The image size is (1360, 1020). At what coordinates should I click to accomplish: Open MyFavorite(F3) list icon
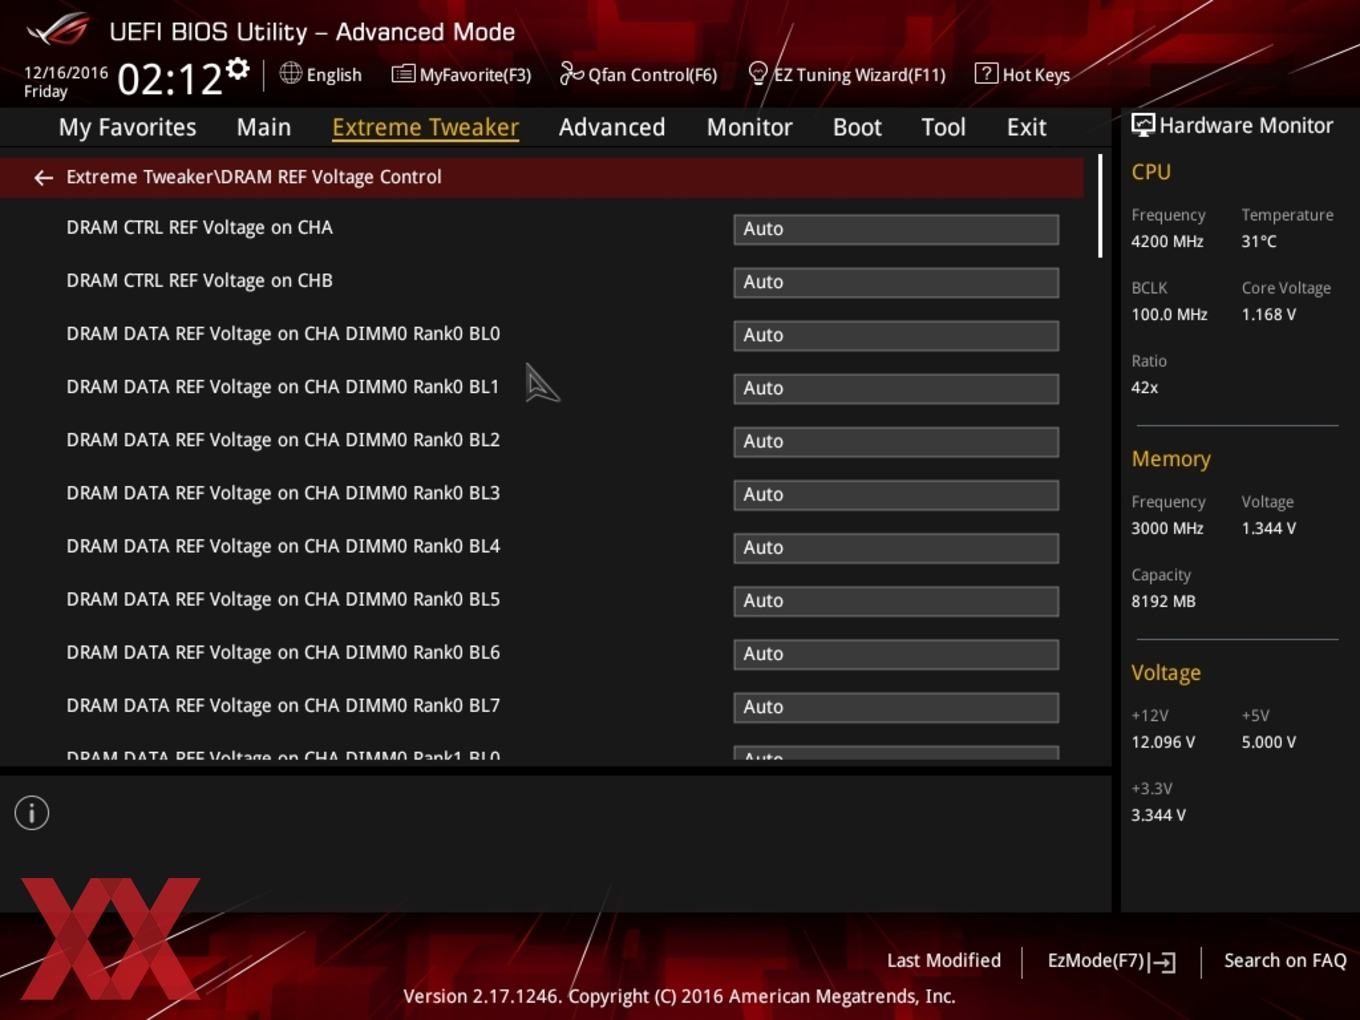(x=403, y=74)
